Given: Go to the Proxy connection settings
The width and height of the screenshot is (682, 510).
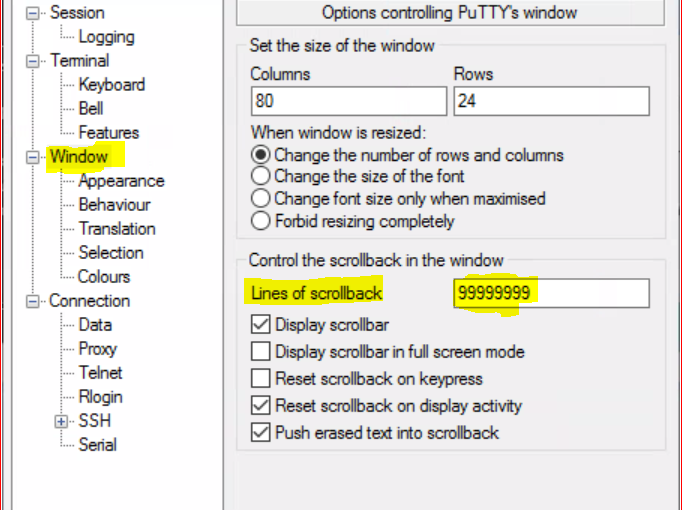Looking at the screenshot, I should (98, 349).
